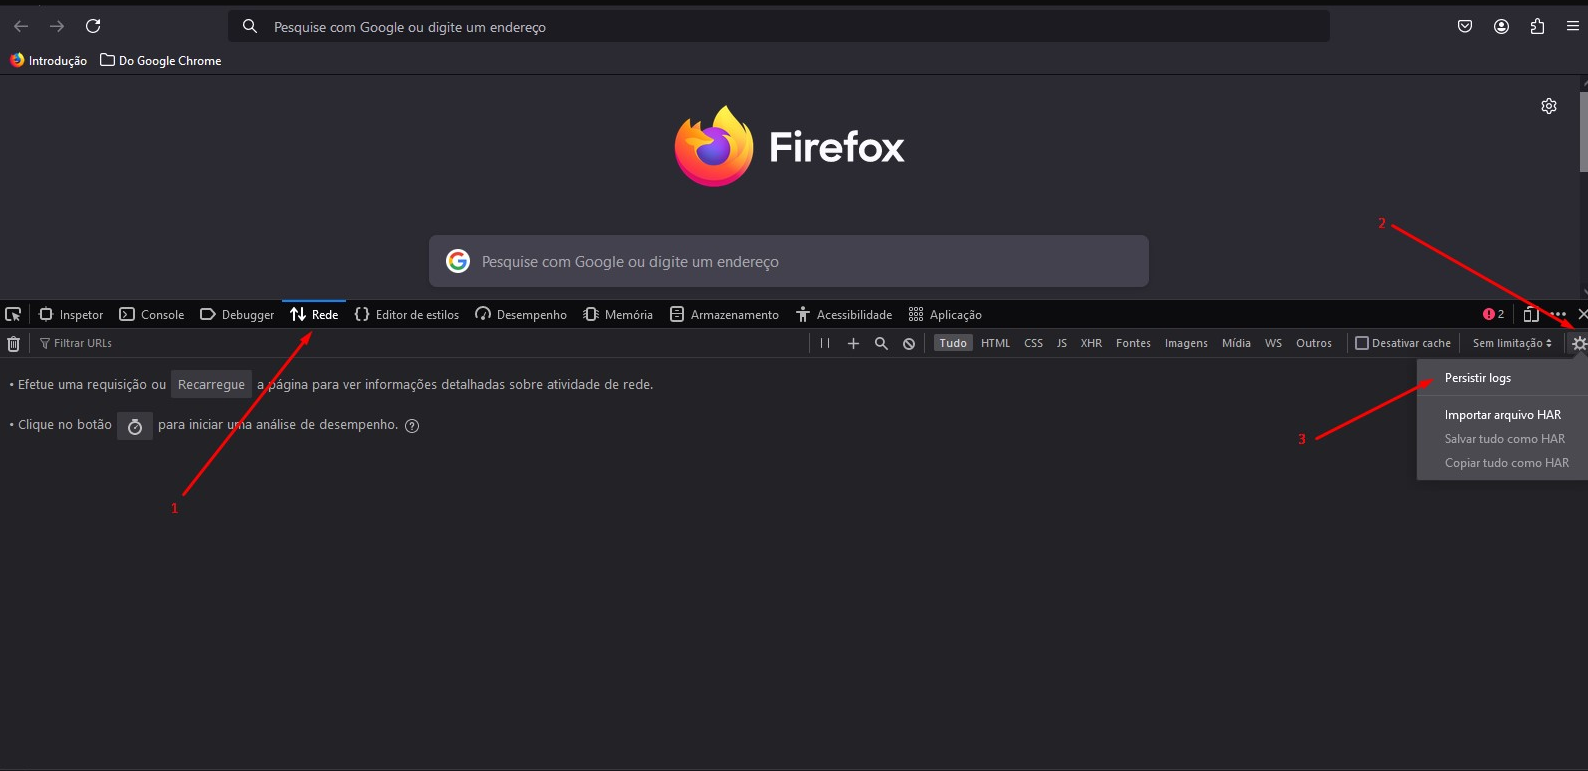
Task: Clear network log with trash icon
Action: pyautogui.click(x=13, y=344)
